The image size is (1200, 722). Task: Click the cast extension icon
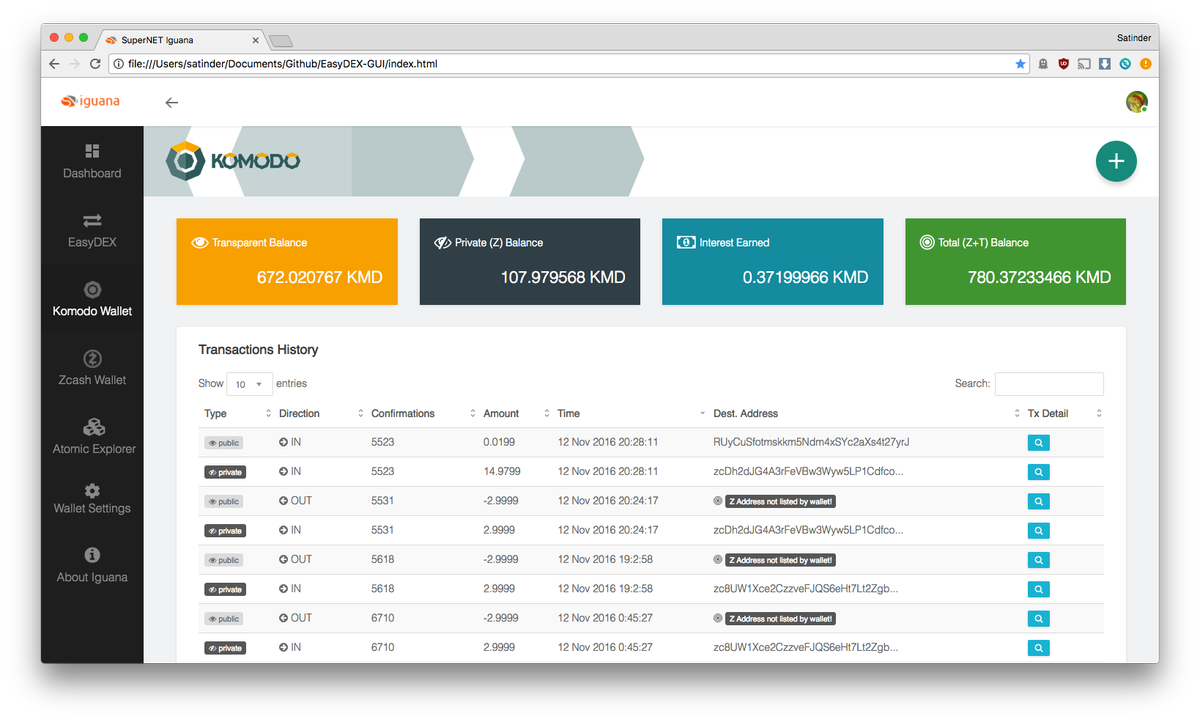pyautogui.click(x=1084, y=64)
